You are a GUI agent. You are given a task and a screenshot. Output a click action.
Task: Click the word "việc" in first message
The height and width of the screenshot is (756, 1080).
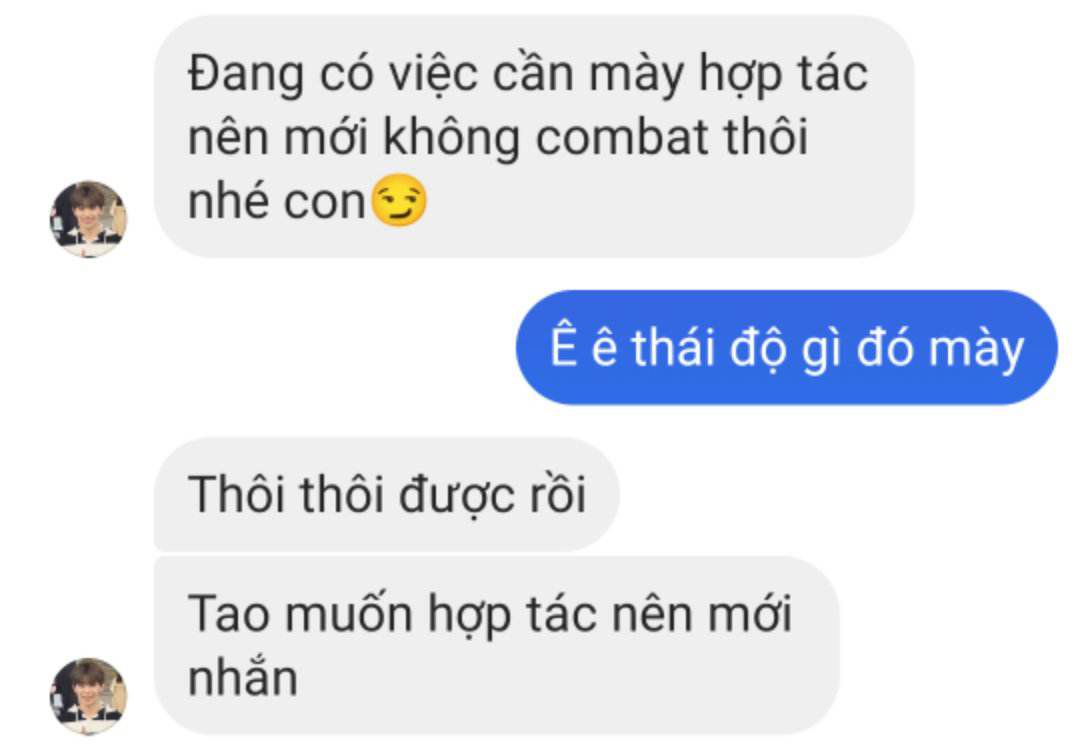coord(433,72)
